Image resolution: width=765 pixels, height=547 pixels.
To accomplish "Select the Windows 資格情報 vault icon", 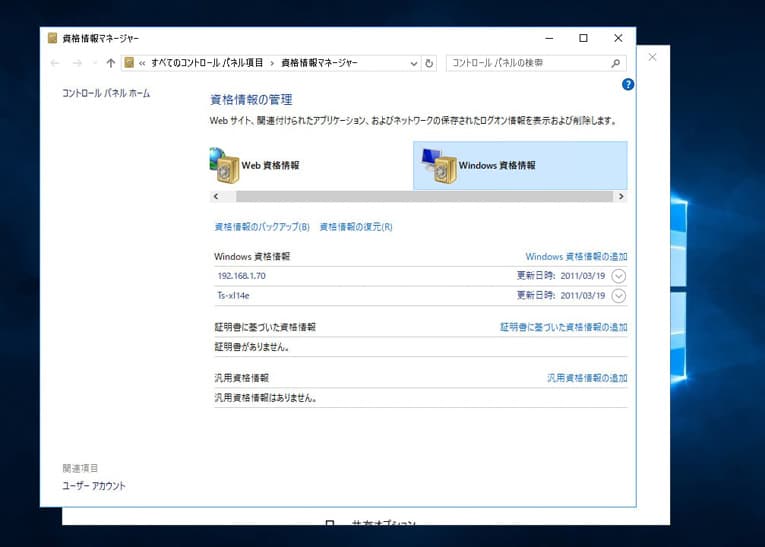I will click(439, 165).
